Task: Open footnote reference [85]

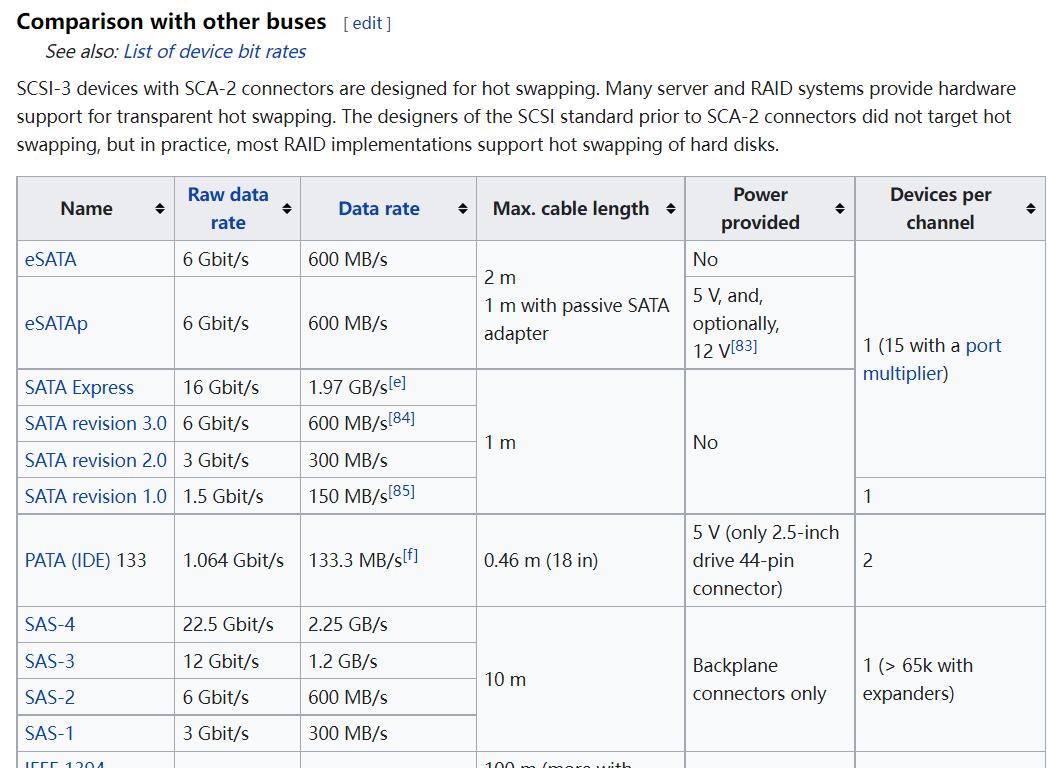Action: 401,491
